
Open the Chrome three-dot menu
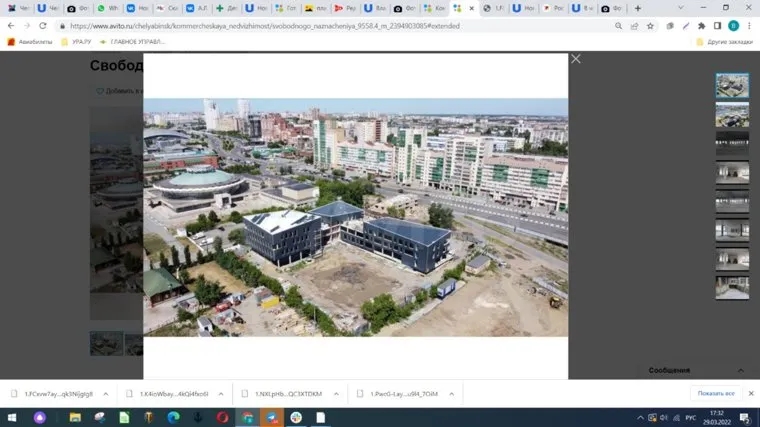point(749,26)
